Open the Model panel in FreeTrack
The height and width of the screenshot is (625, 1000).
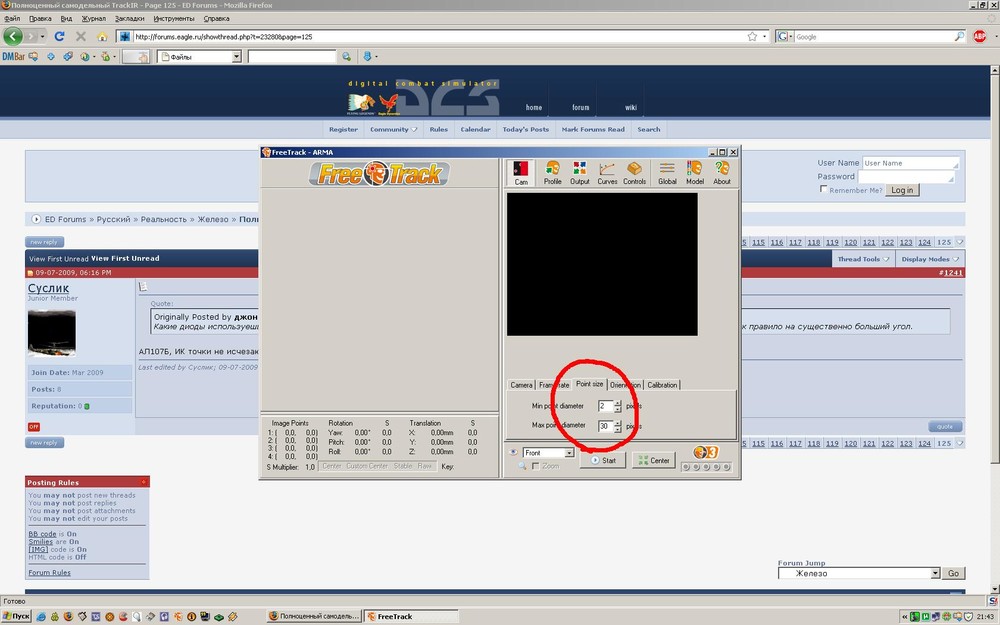tap(695, 173)
